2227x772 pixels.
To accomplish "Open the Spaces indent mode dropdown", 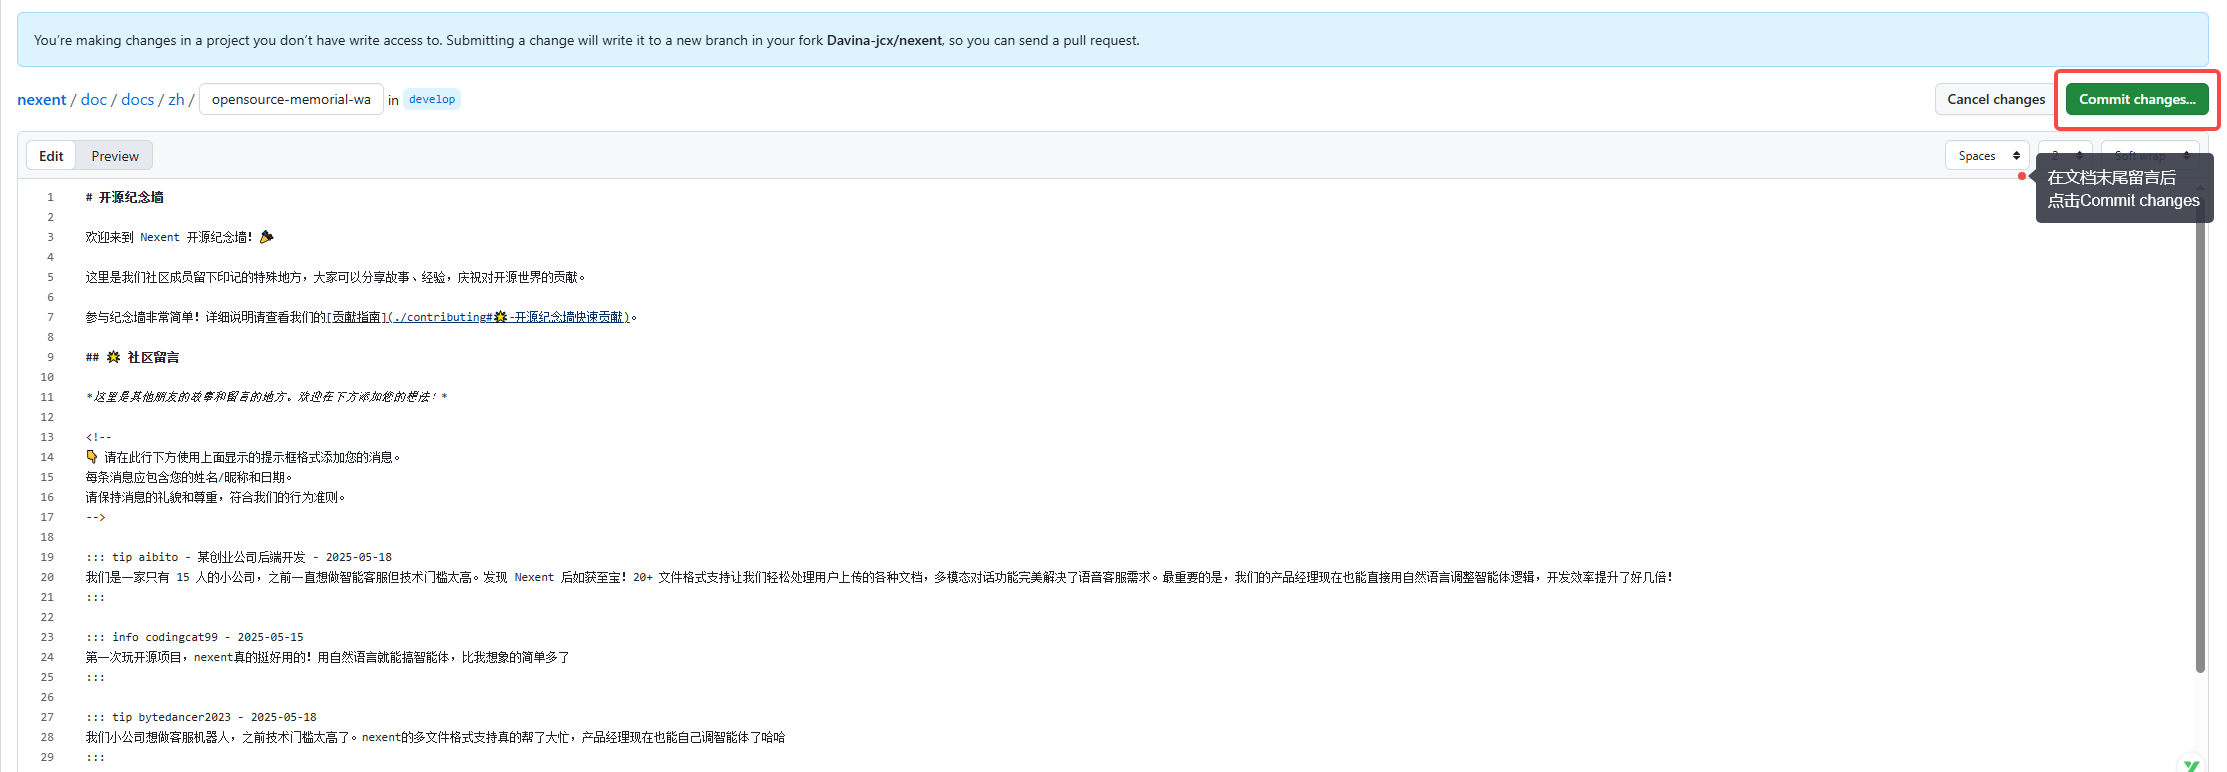I will 1987,156.
